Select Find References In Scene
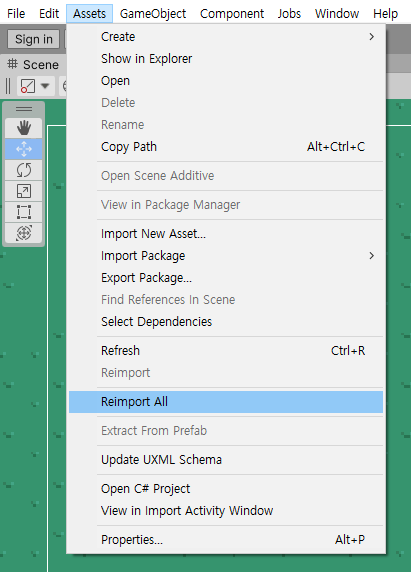411x572 pixels. coord(226,299)
